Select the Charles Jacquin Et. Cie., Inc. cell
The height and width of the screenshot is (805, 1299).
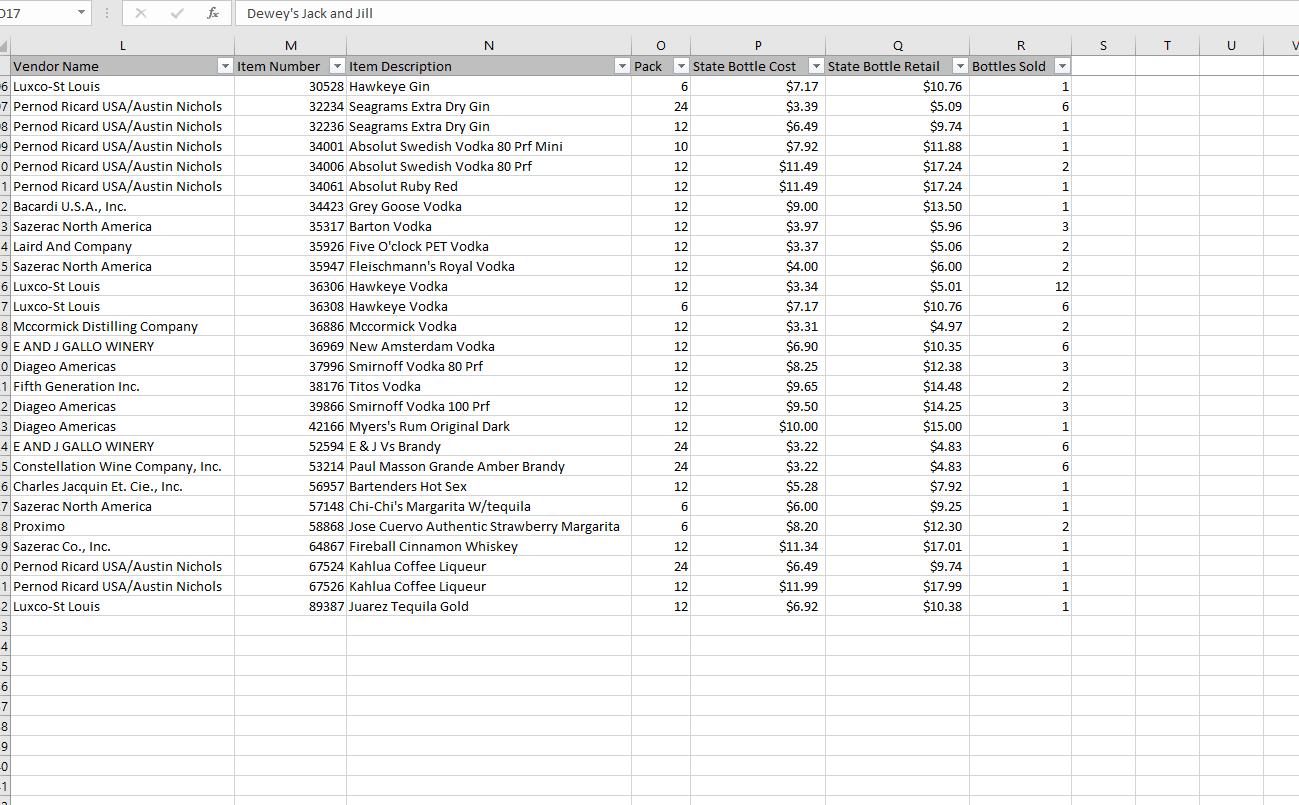(x=122, y=486)
